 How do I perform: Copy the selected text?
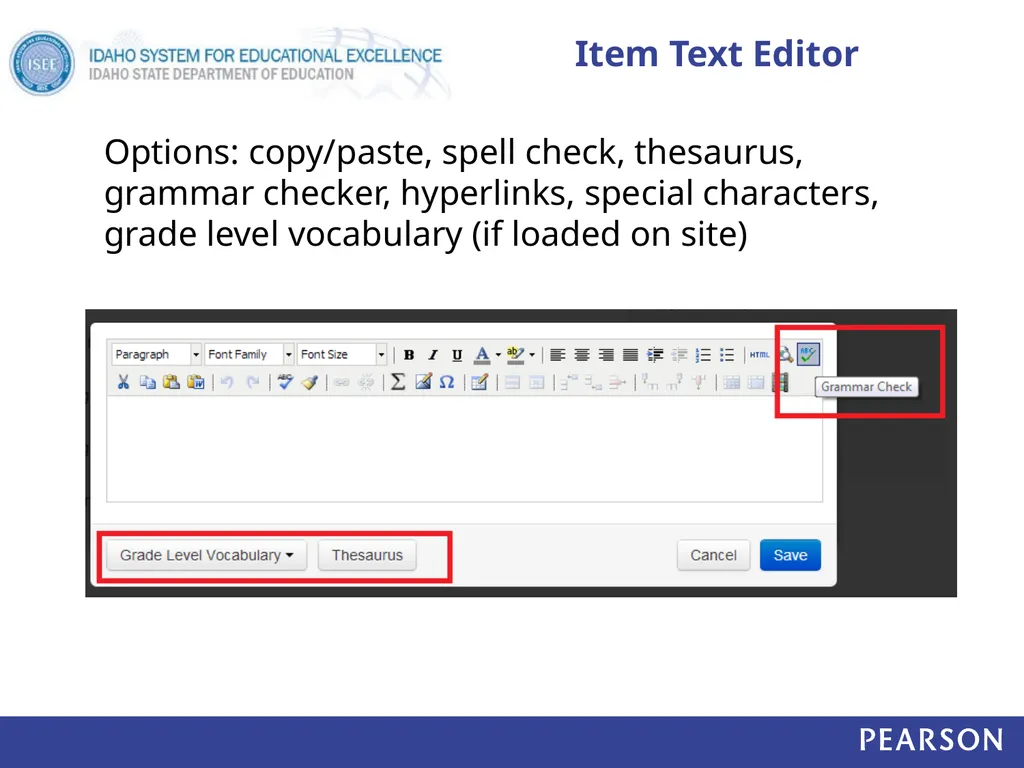coord(148,382)
